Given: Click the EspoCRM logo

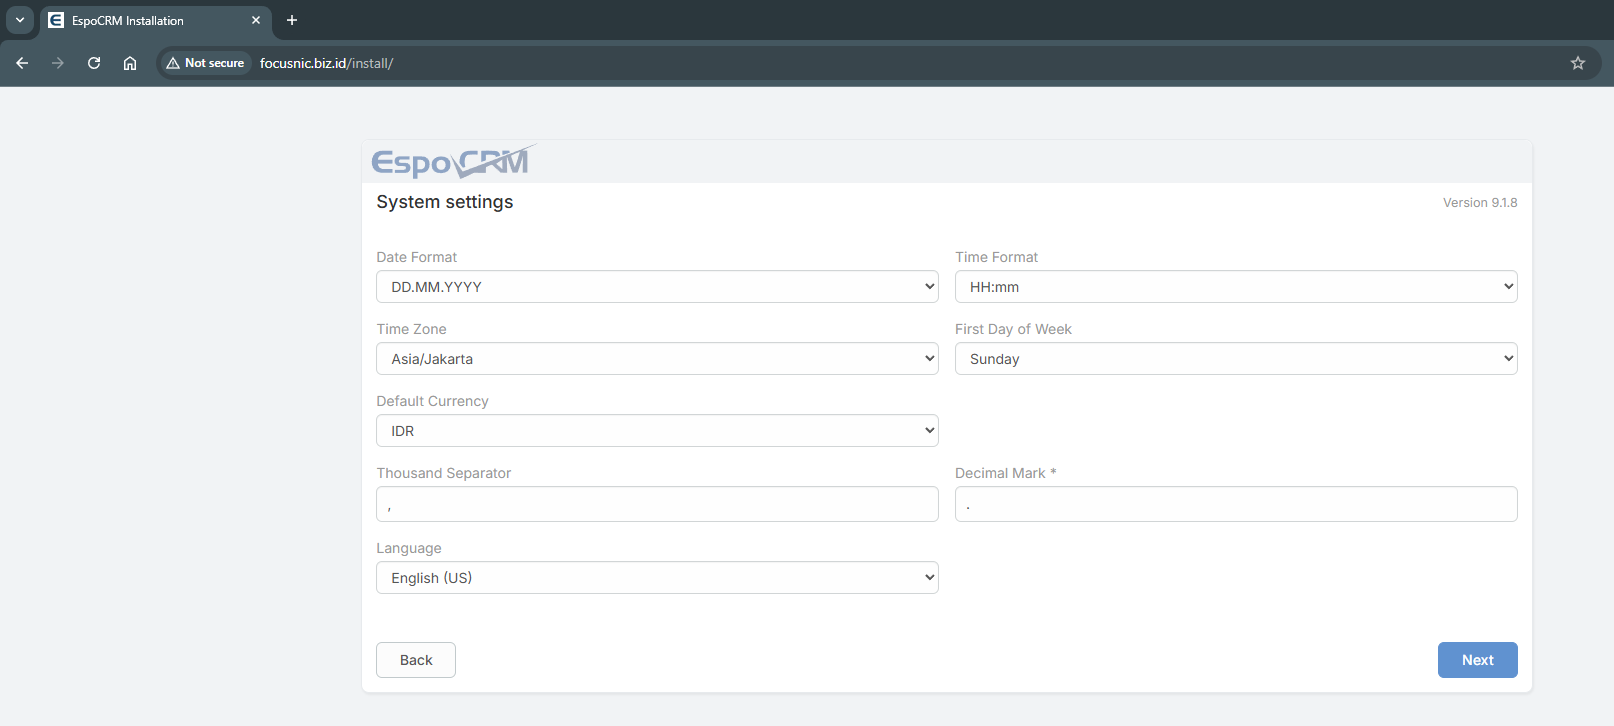Looking at the screenshot, I should [453, 162].
